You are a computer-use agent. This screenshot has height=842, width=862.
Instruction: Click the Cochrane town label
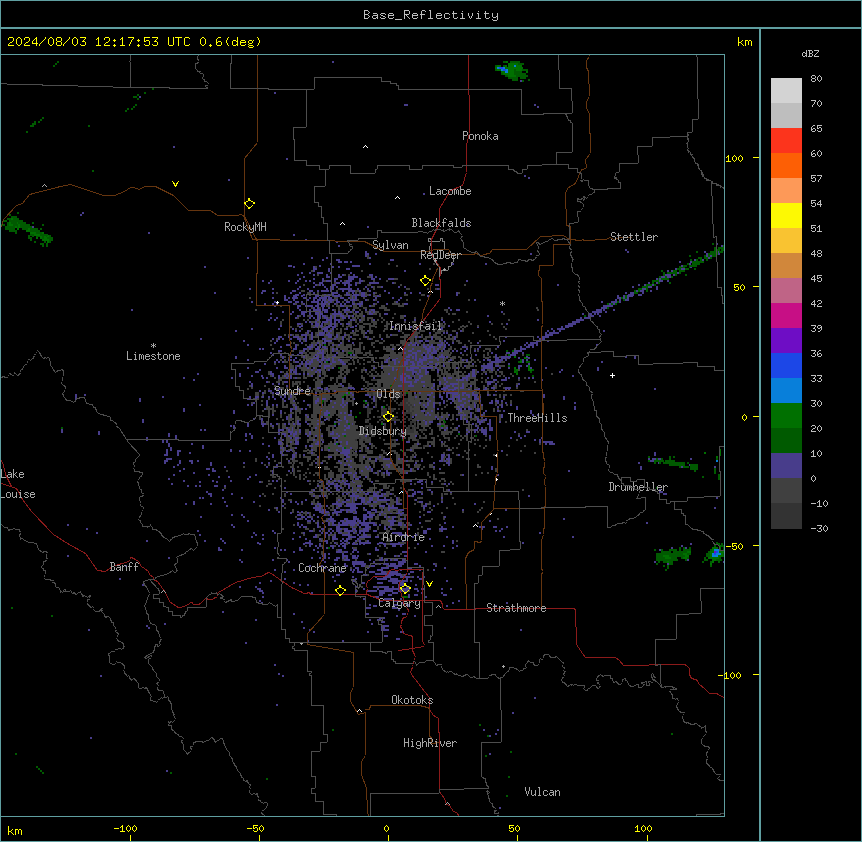322,568
